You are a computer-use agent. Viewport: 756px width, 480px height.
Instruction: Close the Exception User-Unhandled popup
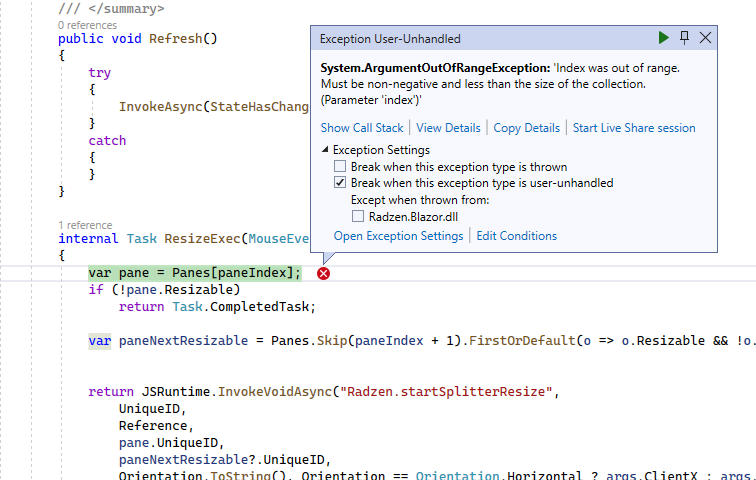[x=705, y=38]
